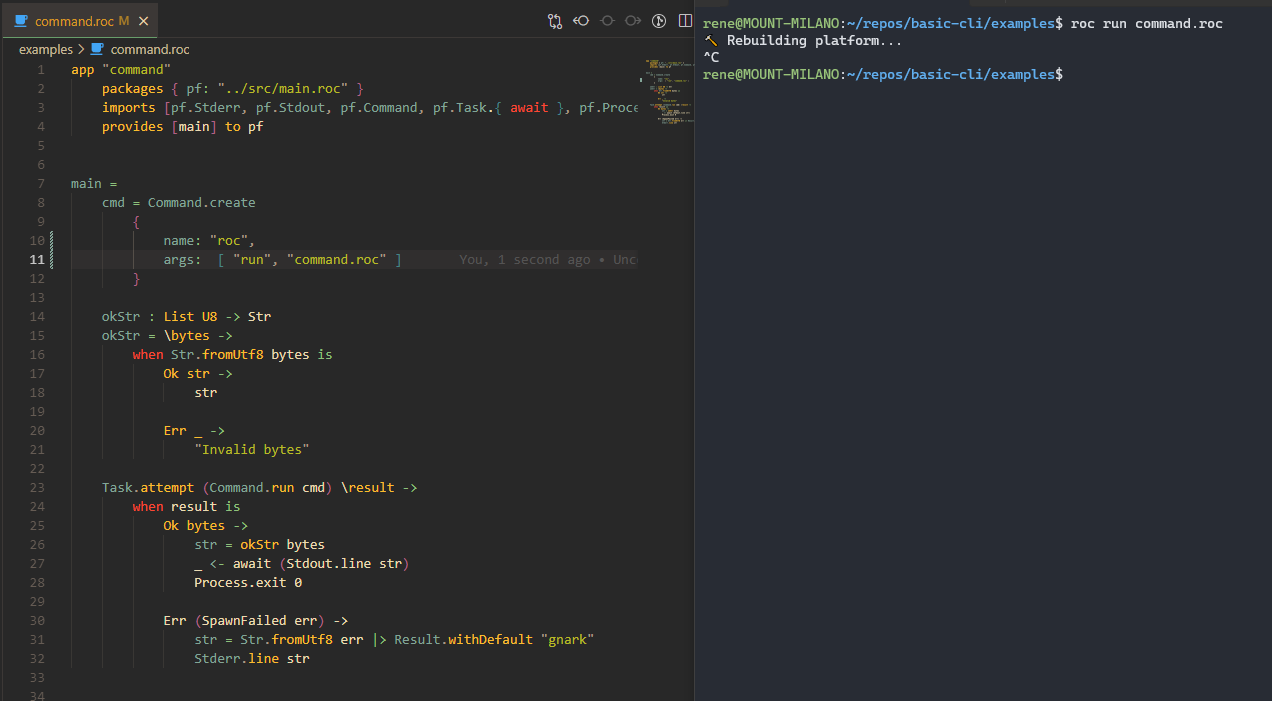Select the command.roc editor tab
Screen dimensions: 1272x701
click(79, 20)
